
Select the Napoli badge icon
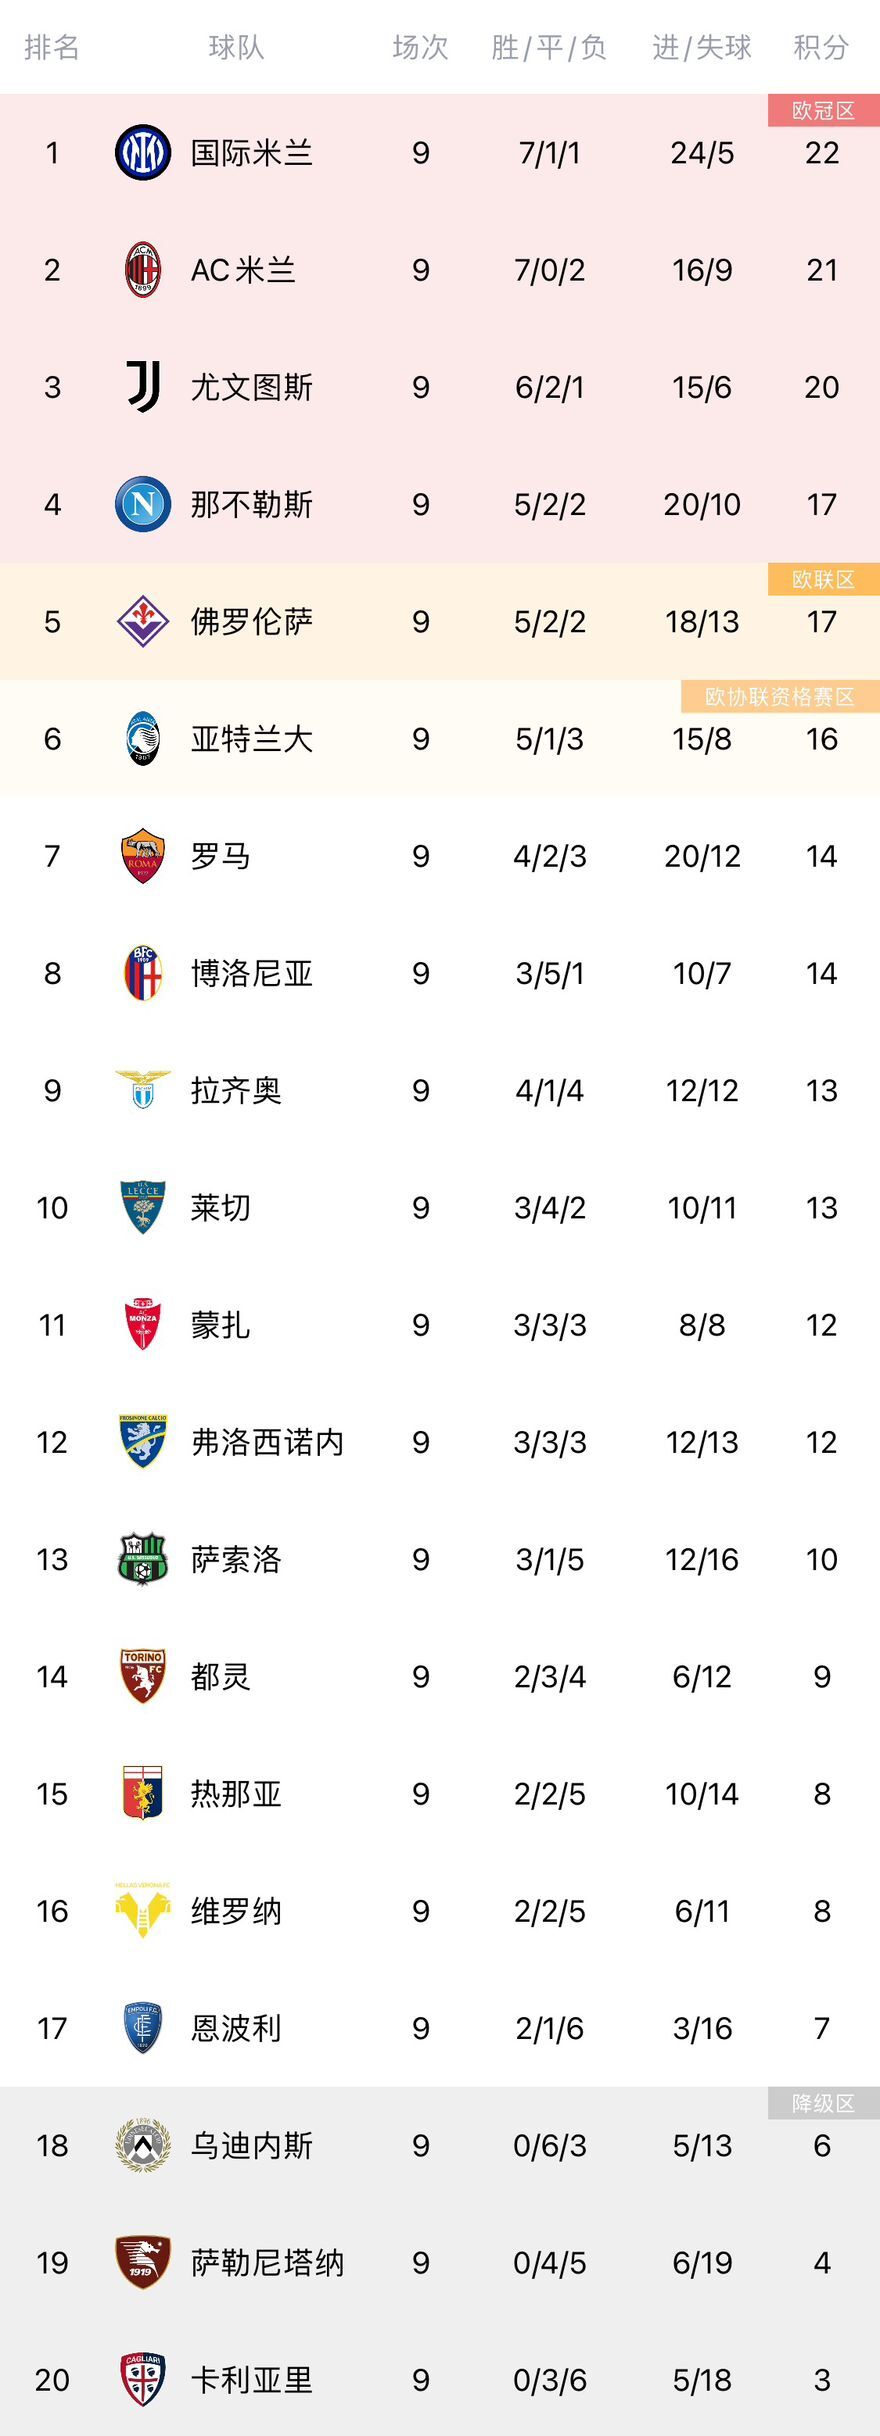point(143,504)
